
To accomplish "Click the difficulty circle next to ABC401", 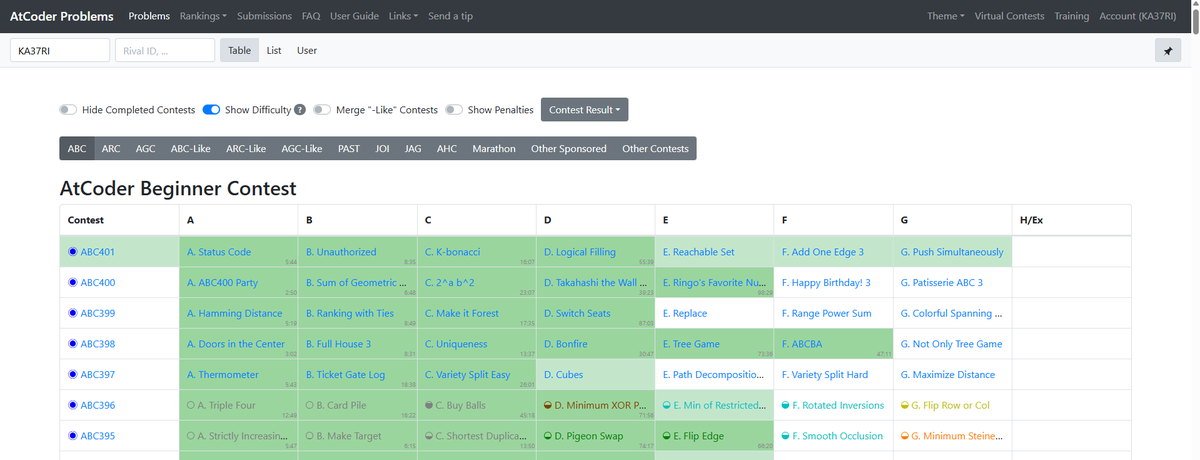I will (x=73, y=252).
